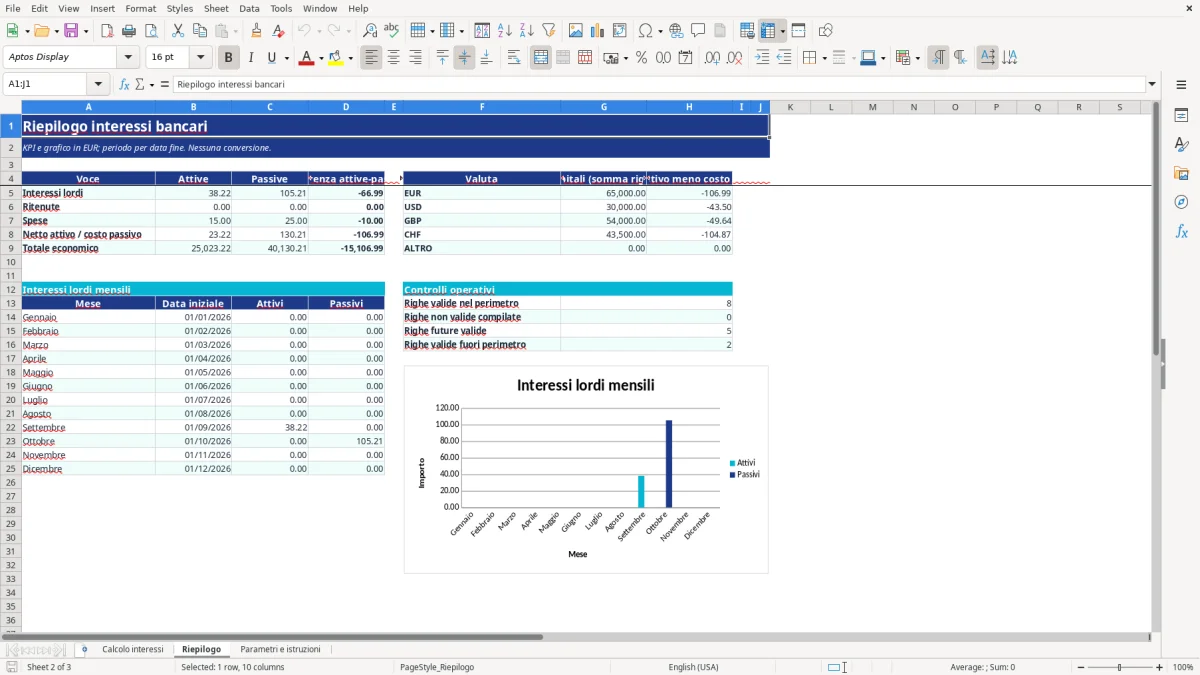Open the Borders dropdown arrow
The width and height of the screenshot is (1200, 675).
pyautogui.click(x=824, y=58)
